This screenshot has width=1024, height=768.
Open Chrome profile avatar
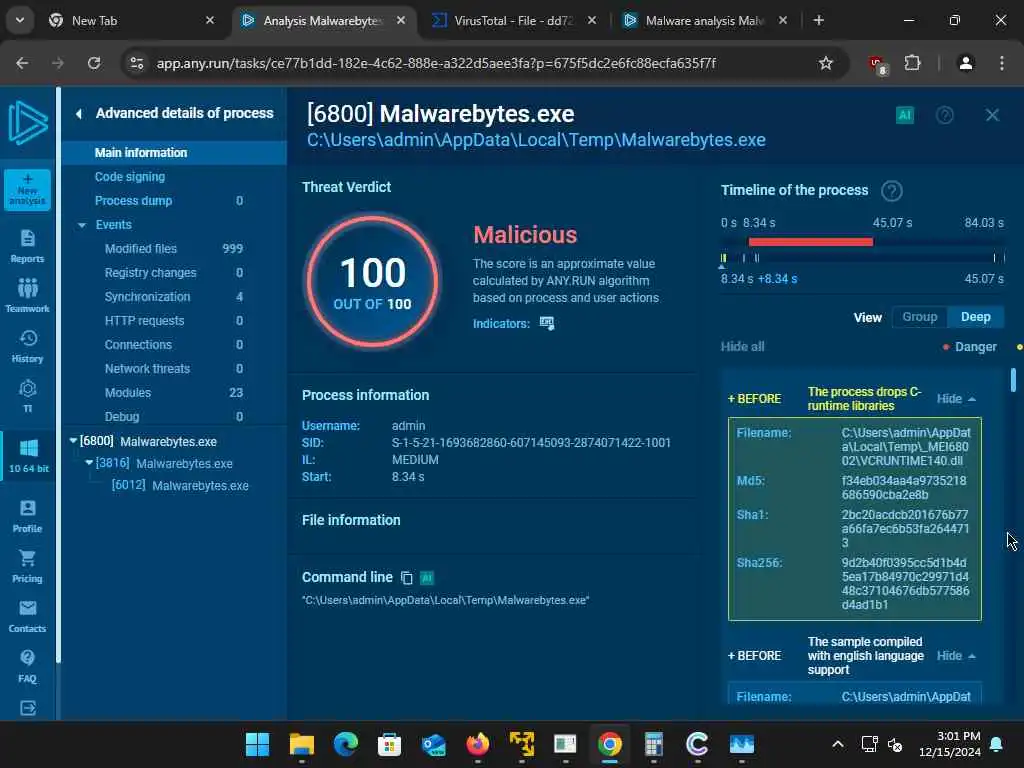pyautogui.click(x=965, y=63)
